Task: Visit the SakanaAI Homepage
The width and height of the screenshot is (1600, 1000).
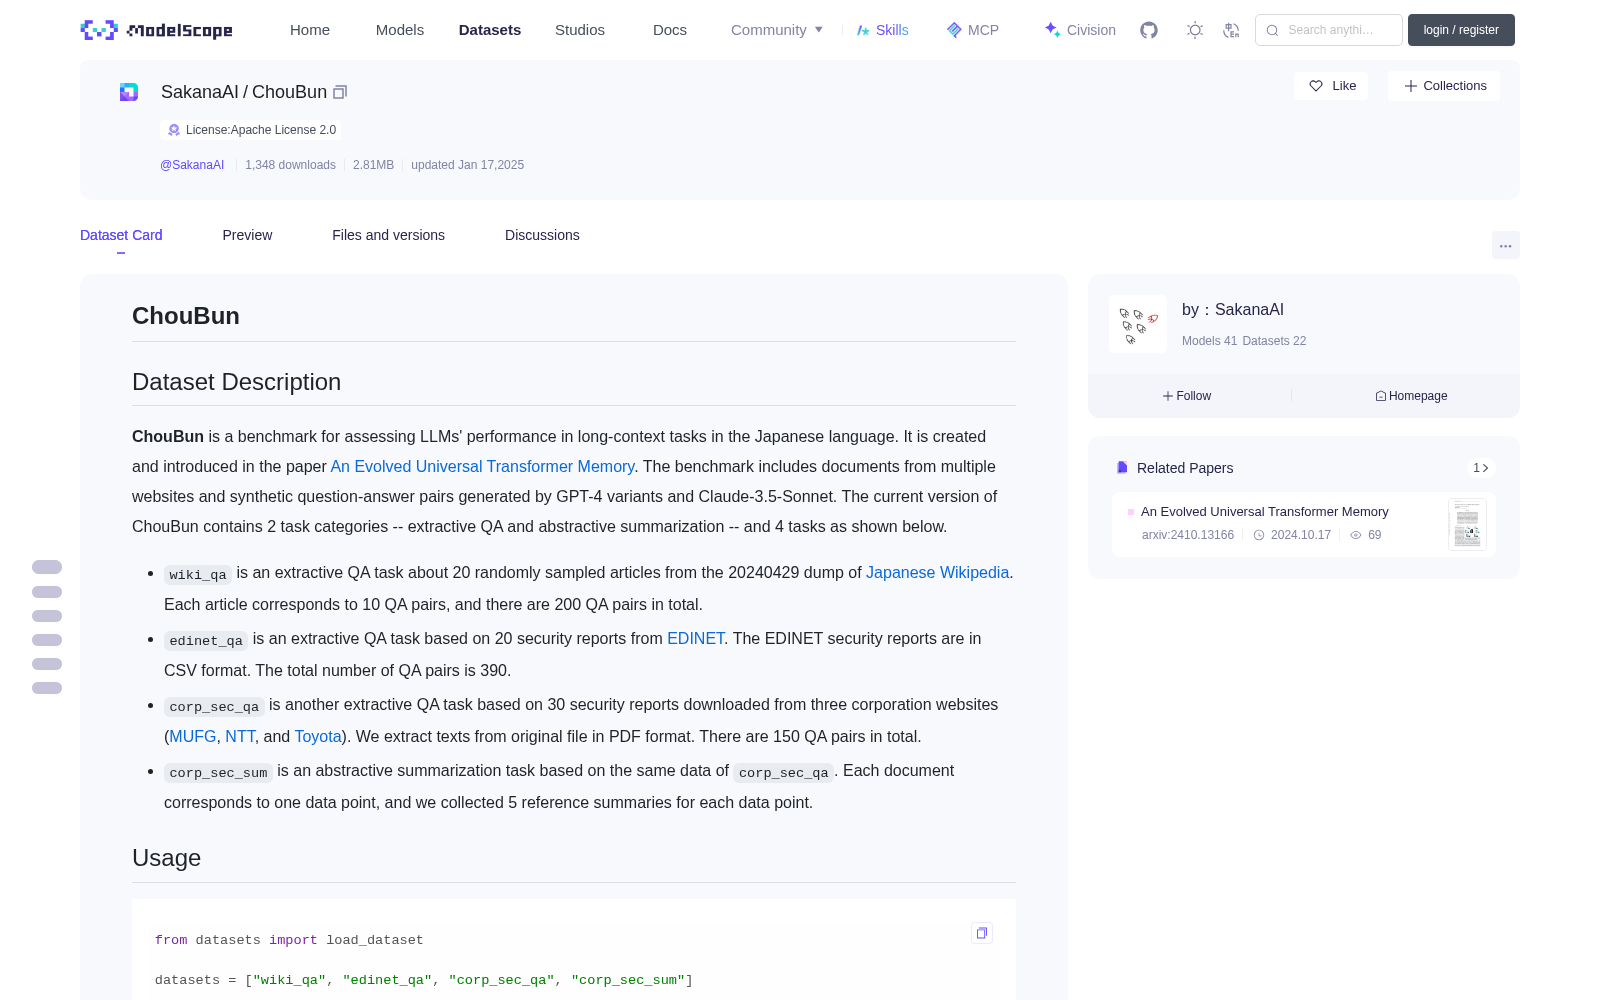Action: click(x=1411, y=396)
